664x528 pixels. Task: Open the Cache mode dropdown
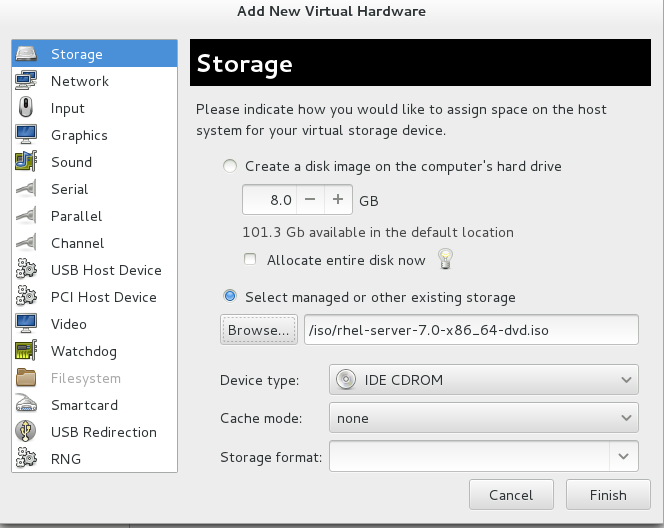pyautogui.click(x=484, y=418)
